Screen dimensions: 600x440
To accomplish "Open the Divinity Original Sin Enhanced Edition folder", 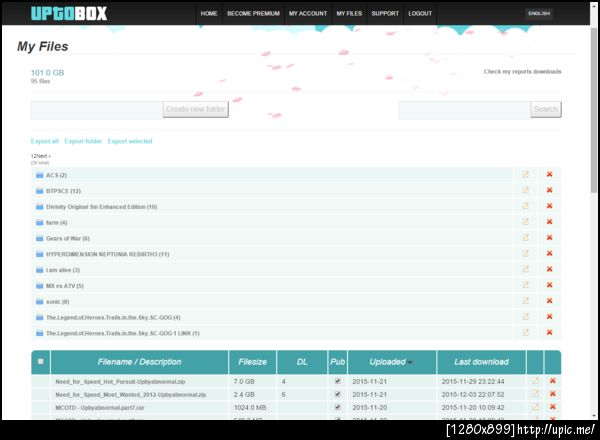I will 101,207.
